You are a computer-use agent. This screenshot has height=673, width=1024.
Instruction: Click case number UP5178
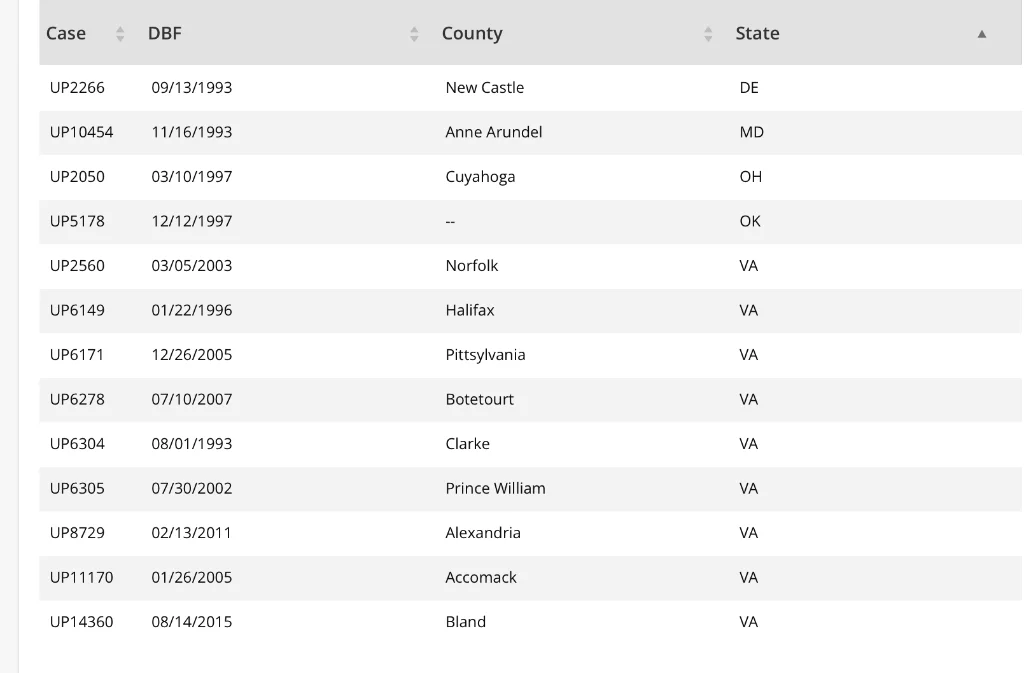77,221
